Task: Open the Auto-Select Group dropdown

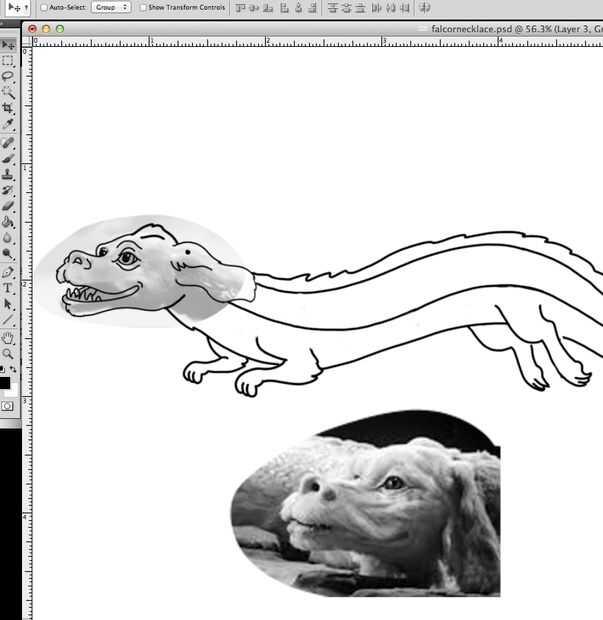Action: tap(111, 7)
